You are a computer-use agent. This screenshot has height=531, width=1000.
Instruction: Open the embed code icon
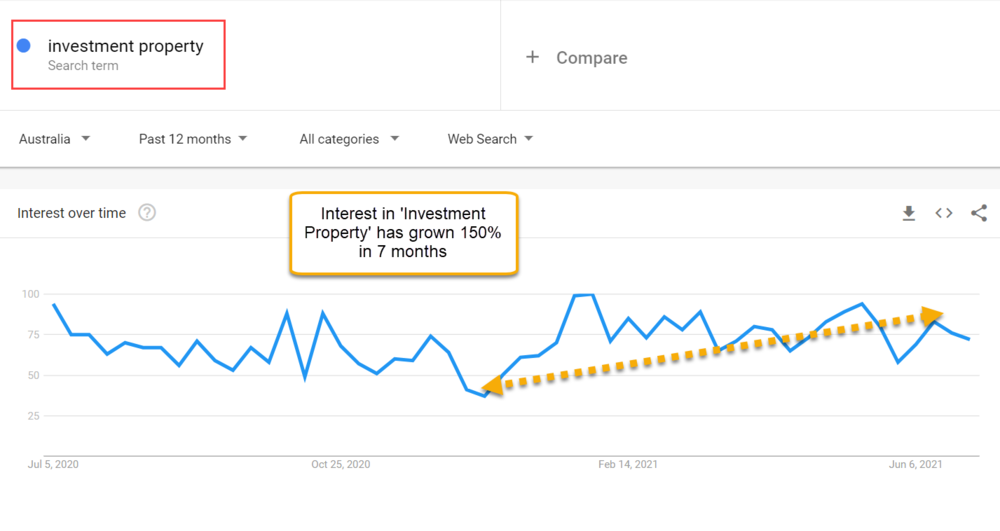click(944, 213)
